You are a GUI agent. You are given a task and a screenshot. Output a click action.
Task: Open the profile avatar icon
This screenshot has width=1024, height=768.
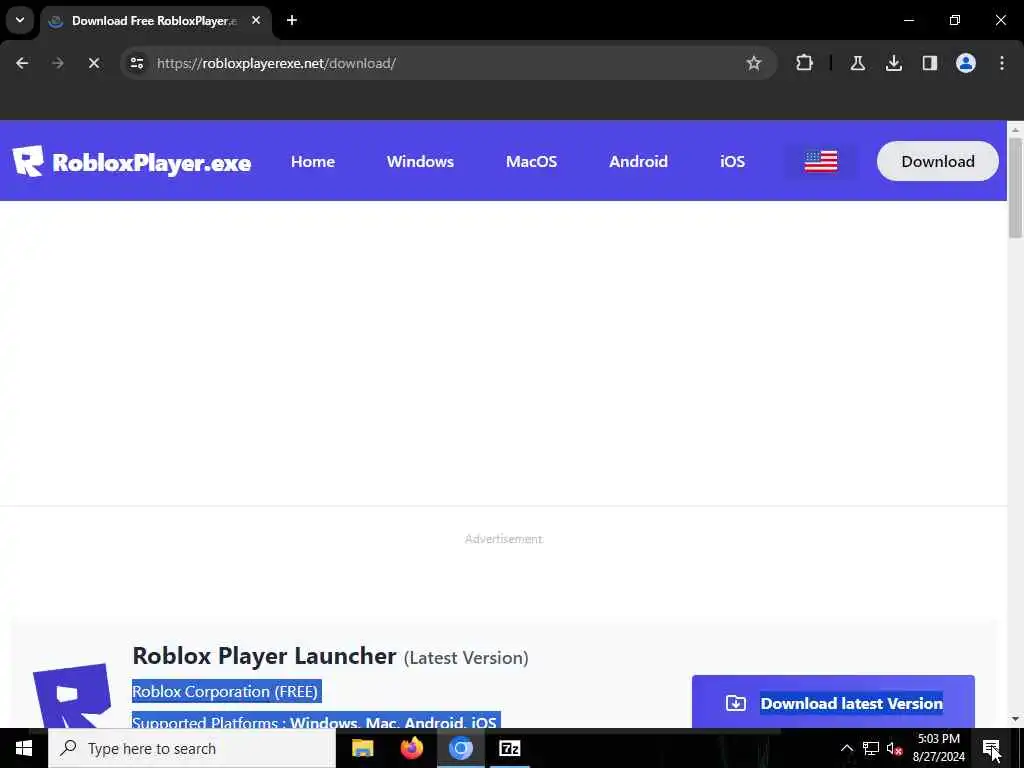(965, 63)
